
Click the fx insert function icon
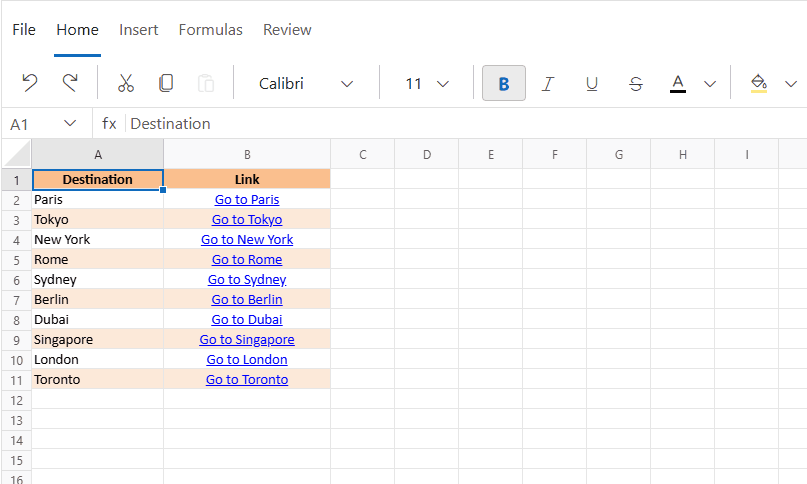109,124
